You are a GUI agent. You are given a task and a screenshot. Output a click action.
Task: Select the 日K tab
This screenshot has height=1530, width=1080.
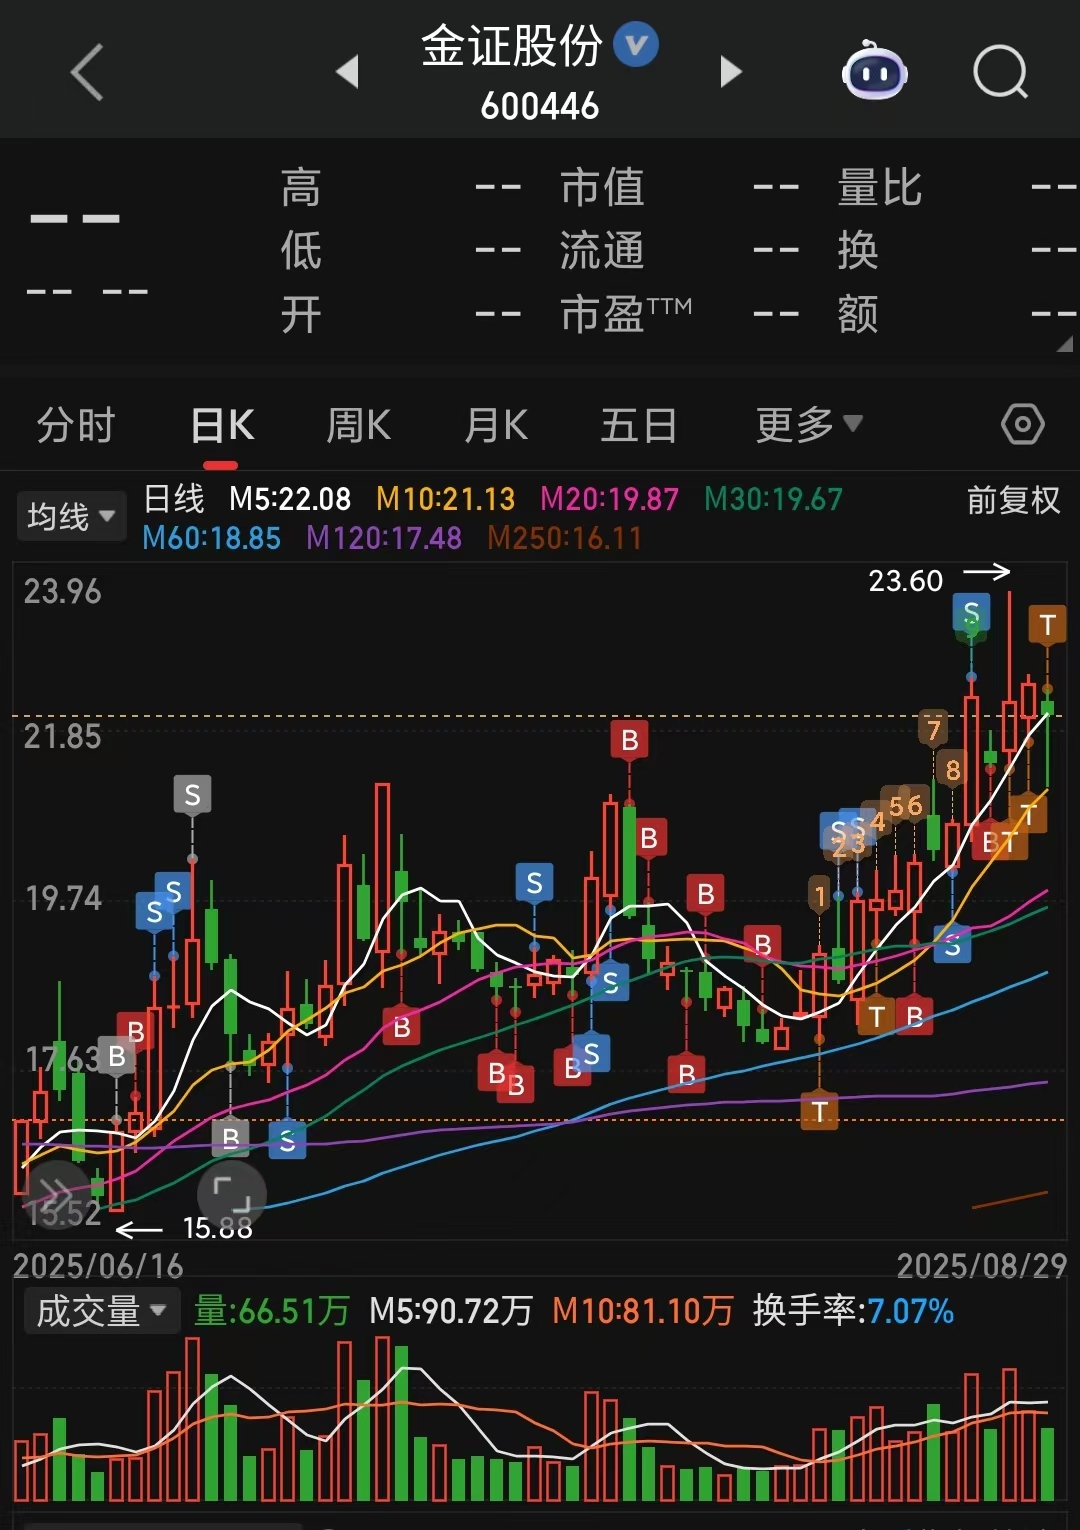pyautogui.click(x=222, y=425)
